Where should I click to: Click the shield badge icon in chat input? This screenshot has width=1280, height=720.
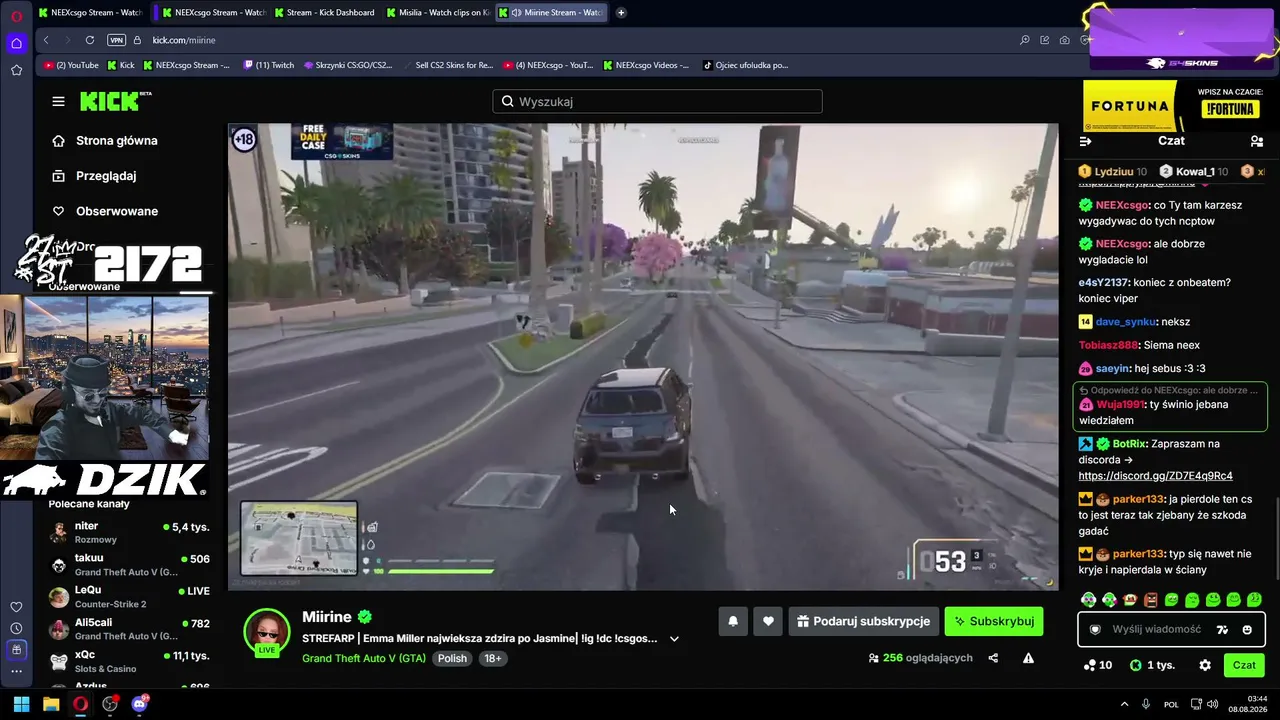point(1095,629)
